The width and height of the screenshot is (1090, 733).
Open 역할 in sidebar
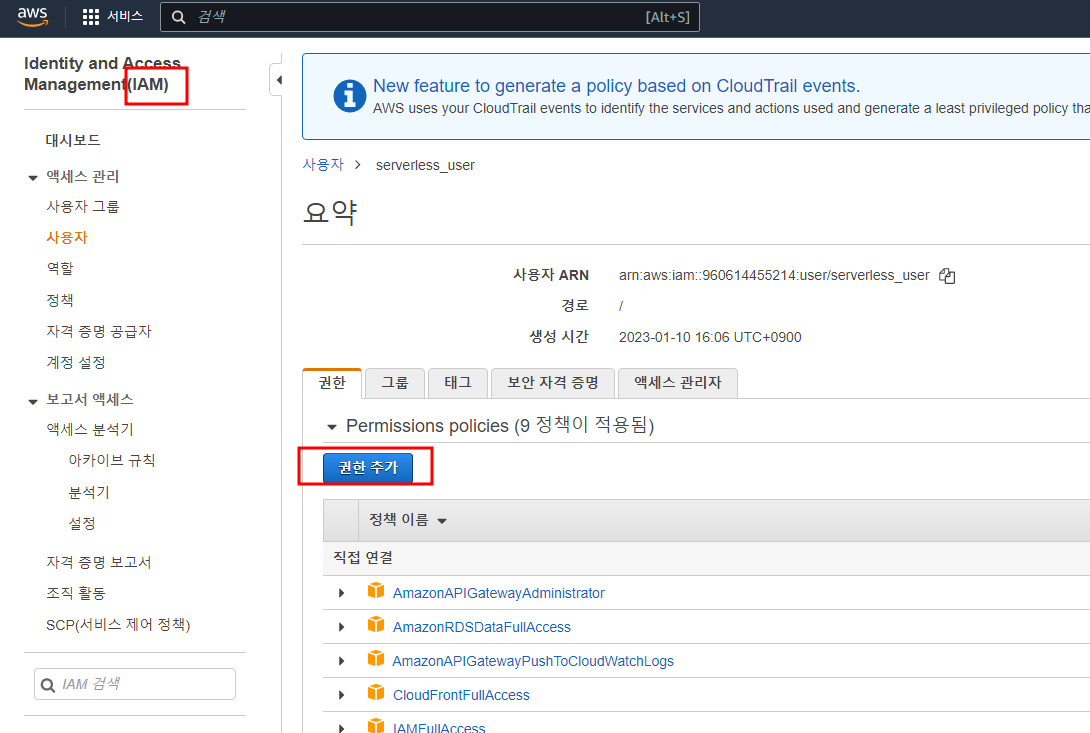click(60, 268)
